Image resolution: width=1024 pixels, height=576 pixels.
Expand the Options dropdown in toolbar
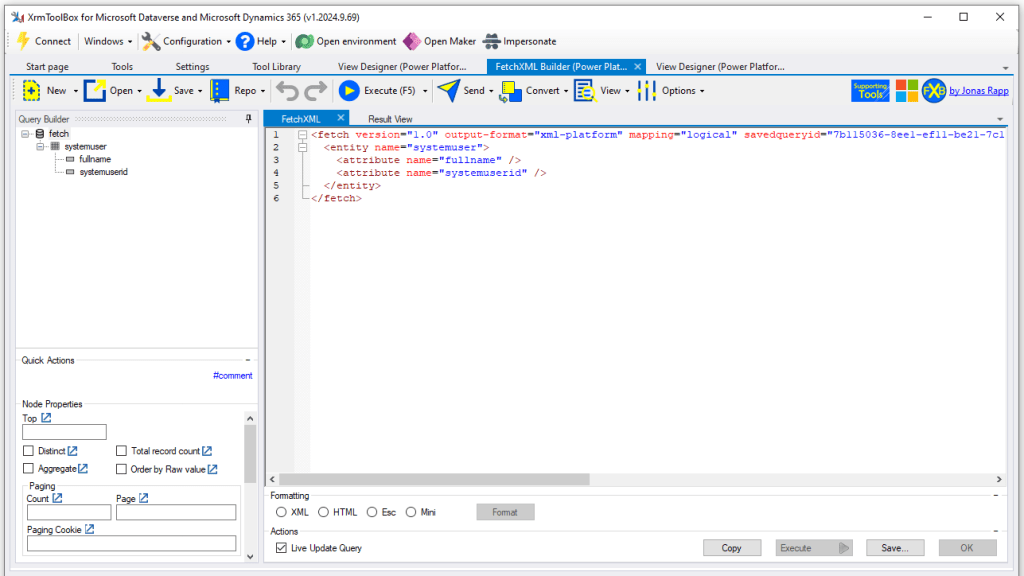pyautogui.click(x=682, y=91)
